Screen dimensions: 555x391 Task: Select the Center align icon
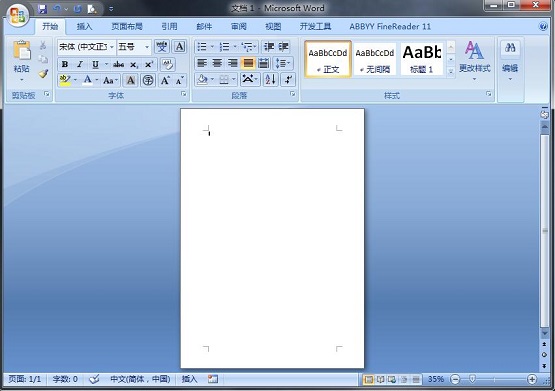click(217, 63)
